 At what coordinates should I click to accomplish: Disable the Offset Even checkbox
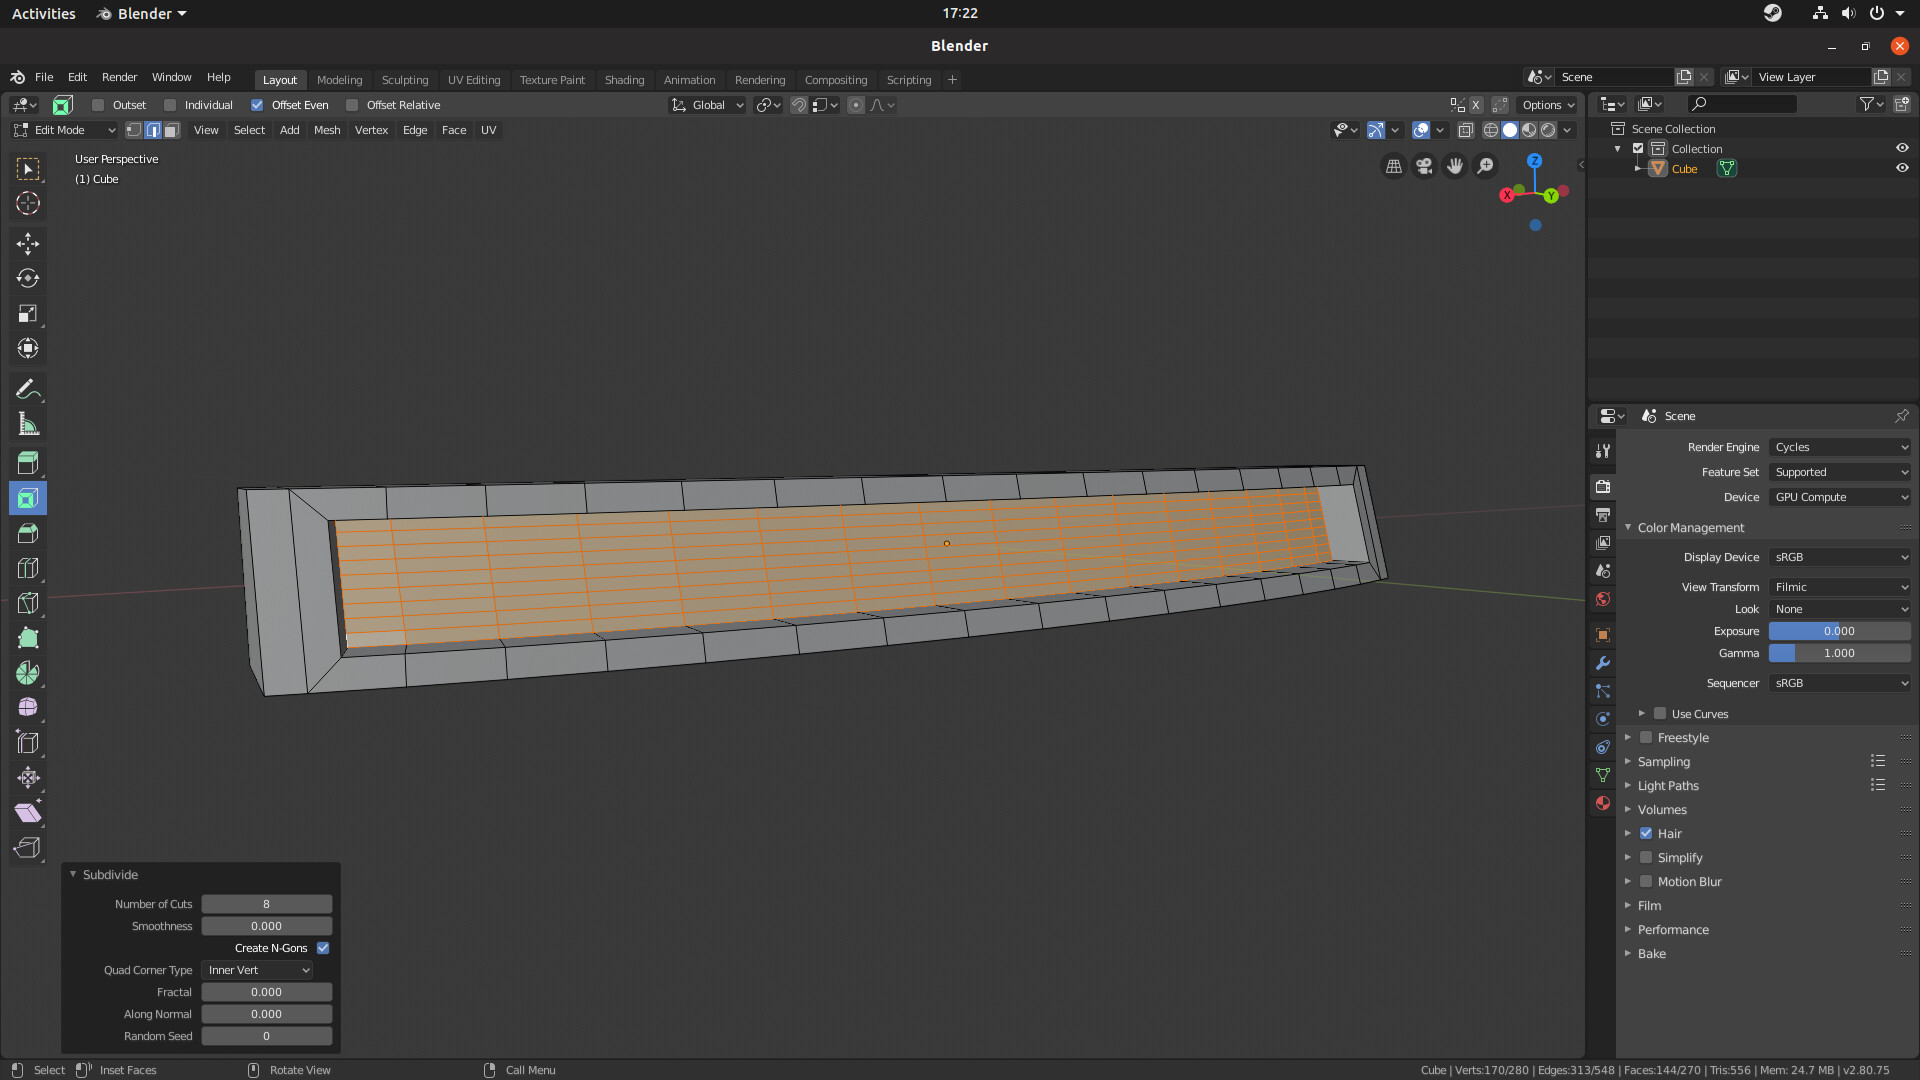point(257,105)
